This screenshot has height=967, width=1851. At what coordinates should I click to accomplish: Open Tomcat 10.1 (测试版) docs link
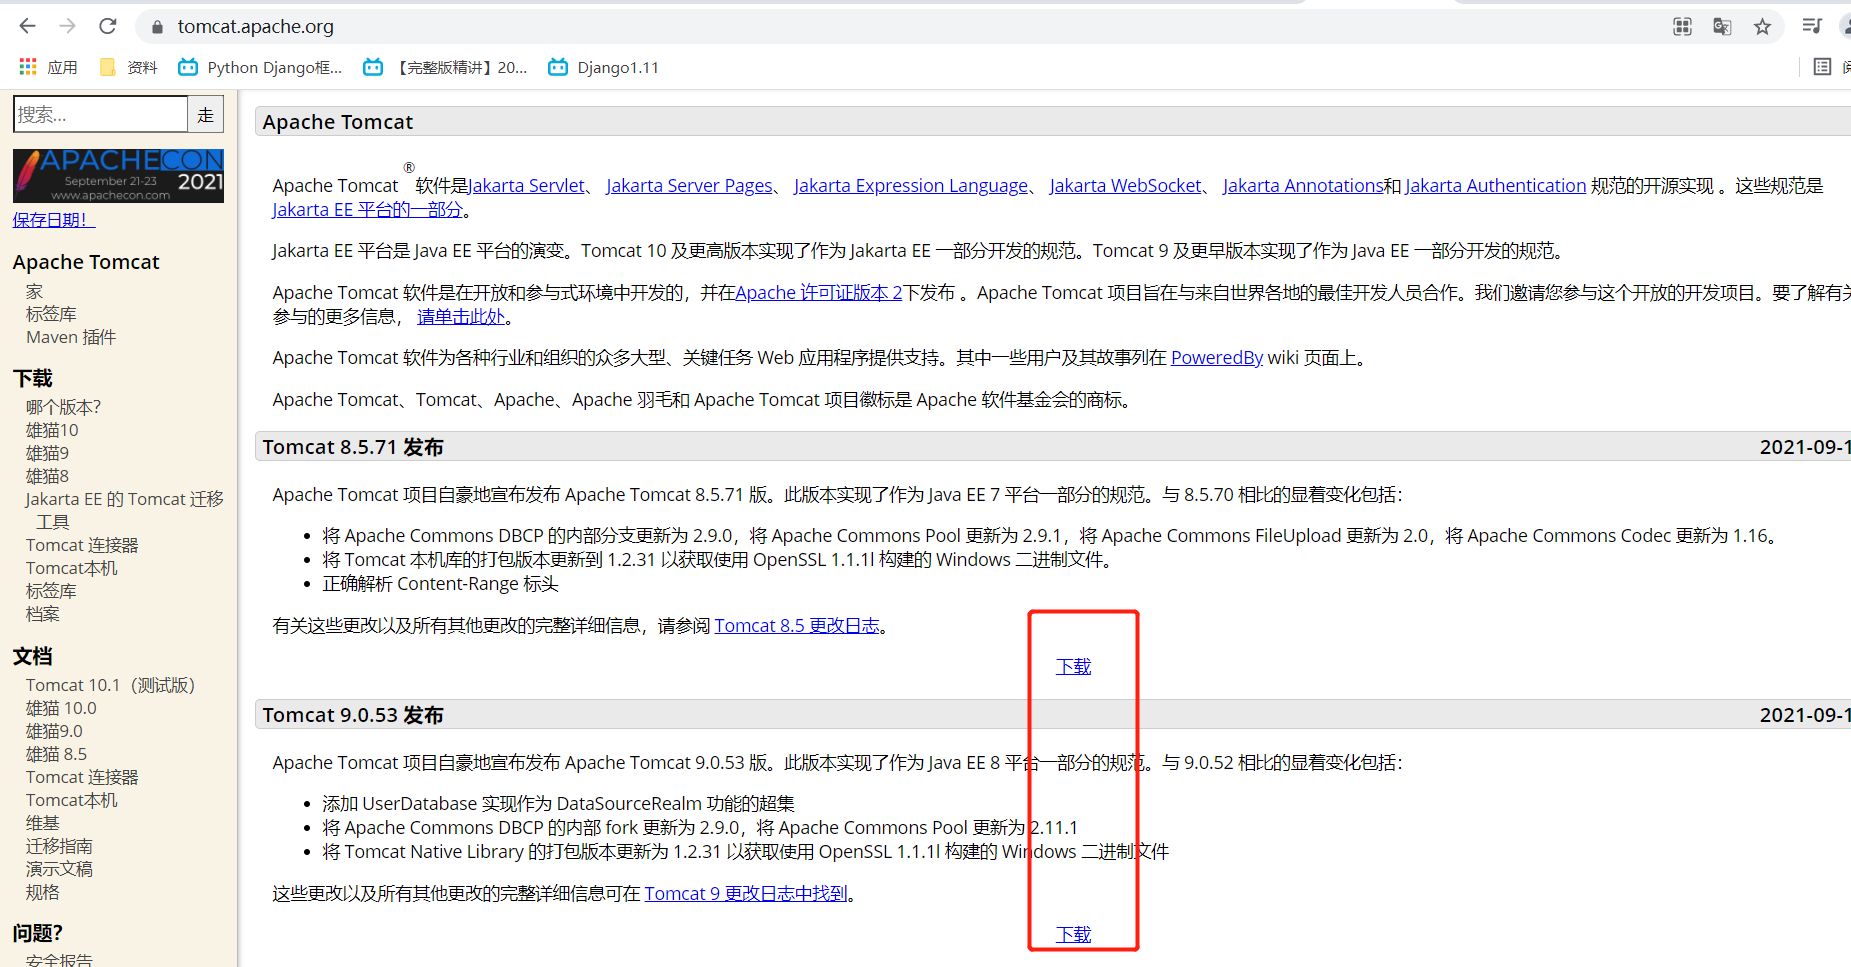[110, 685]
